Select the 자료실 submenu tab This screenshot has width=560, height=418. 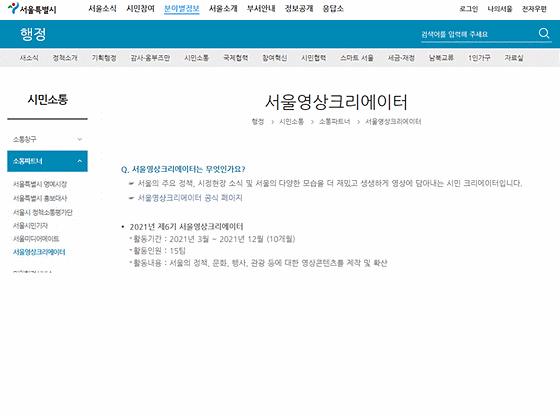point(514,58)
